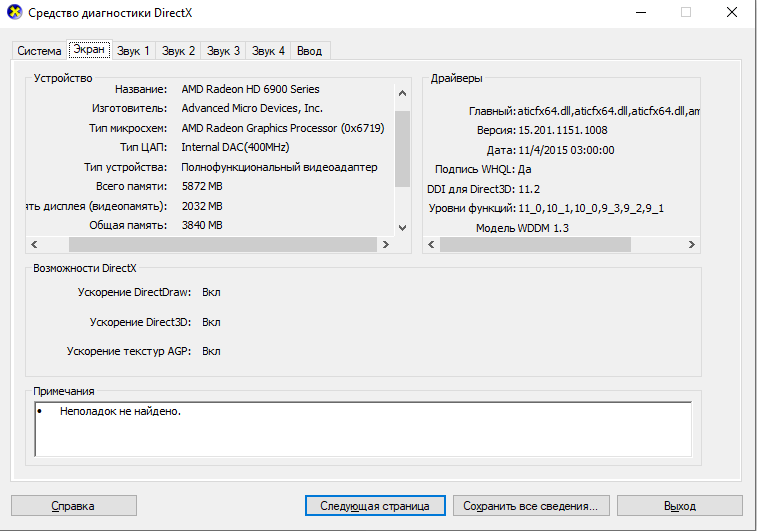
Task: Click the Модель WDDM 1.3 text
Action: coord(522,228)
